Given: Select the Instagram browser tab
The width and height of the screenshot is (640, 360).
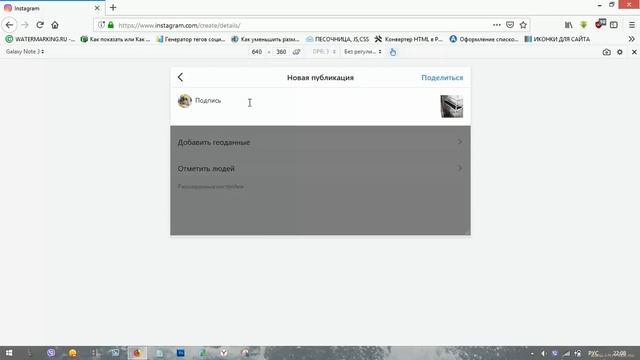Looking at the screenshot, I should (52, 8).
